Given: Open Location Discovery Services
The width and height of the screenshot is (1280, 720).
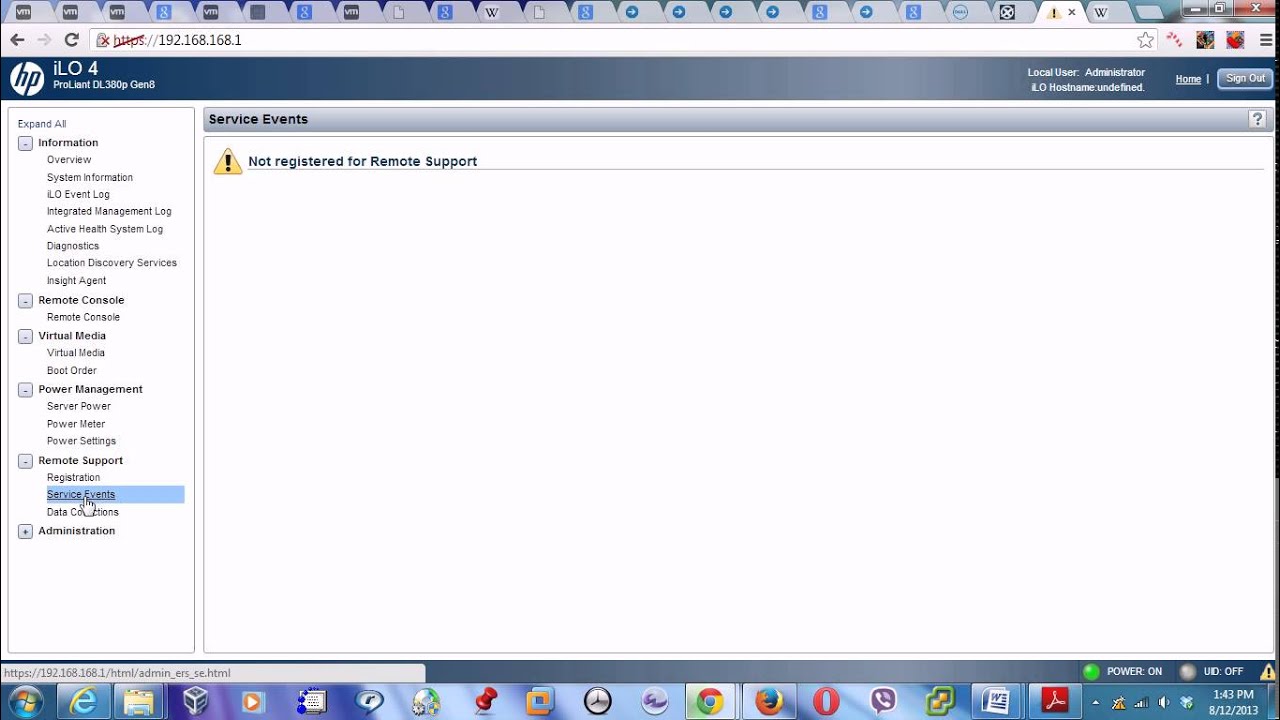Looking at the screenshot, I should pyautogui.click(x=112, y=263).
